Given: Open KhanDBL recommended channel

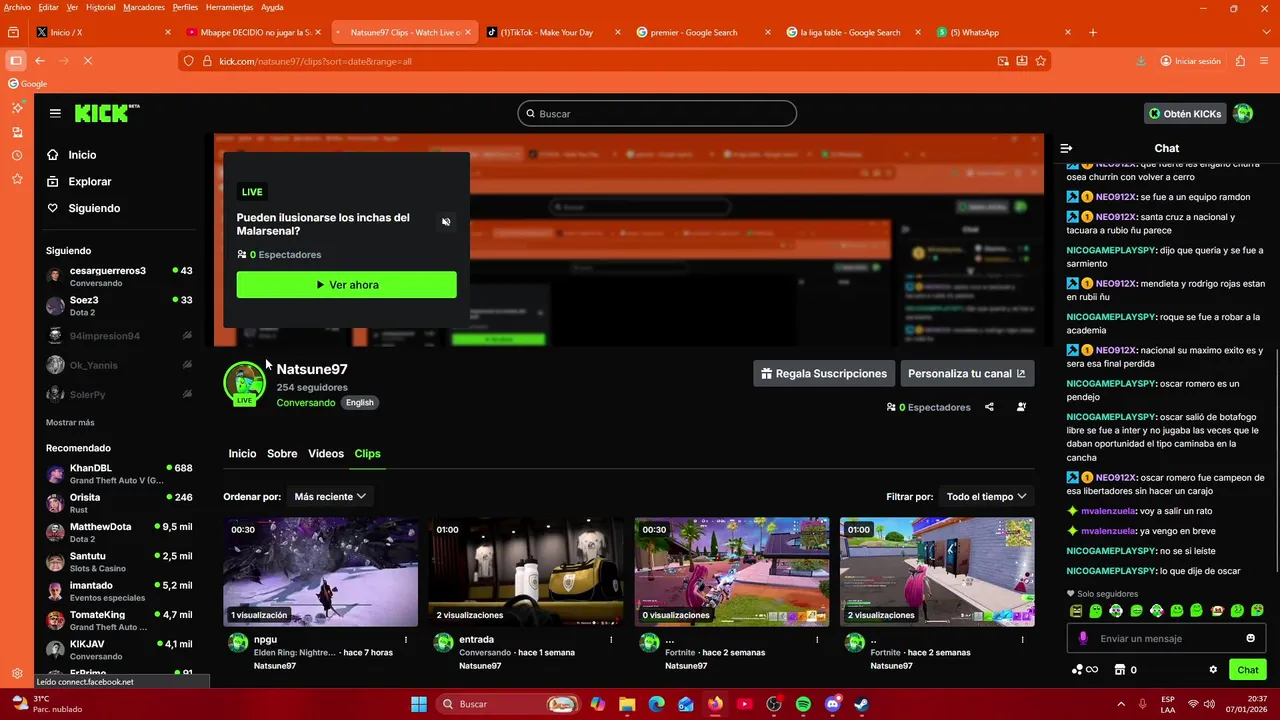Looking at the screenshot, I should 120,474.
